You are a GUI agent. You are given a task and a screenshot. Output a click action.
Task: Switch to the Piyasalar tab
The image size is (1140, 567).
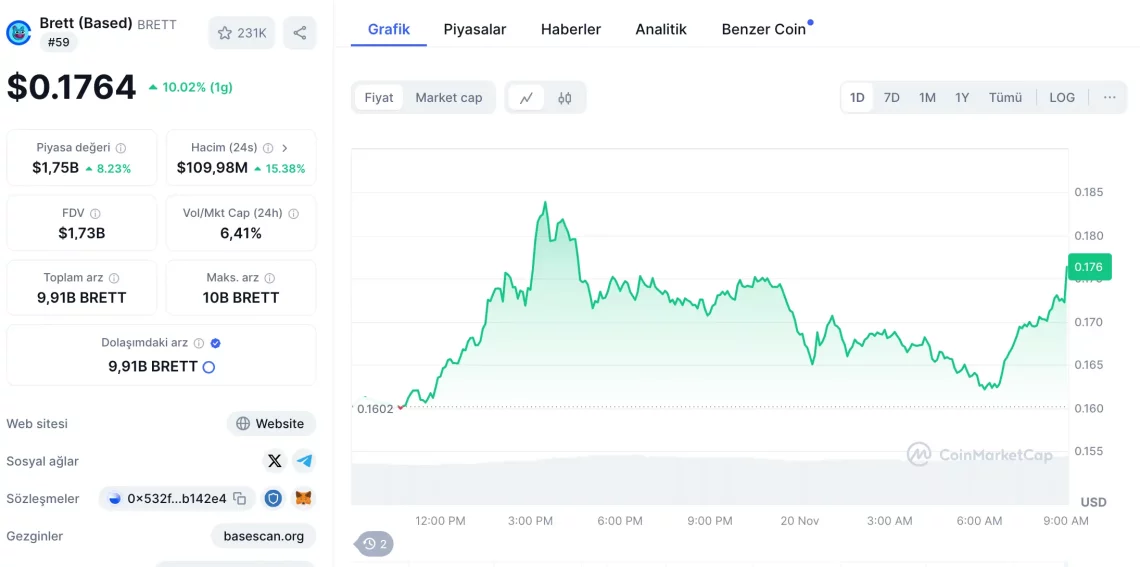point(475,29)
